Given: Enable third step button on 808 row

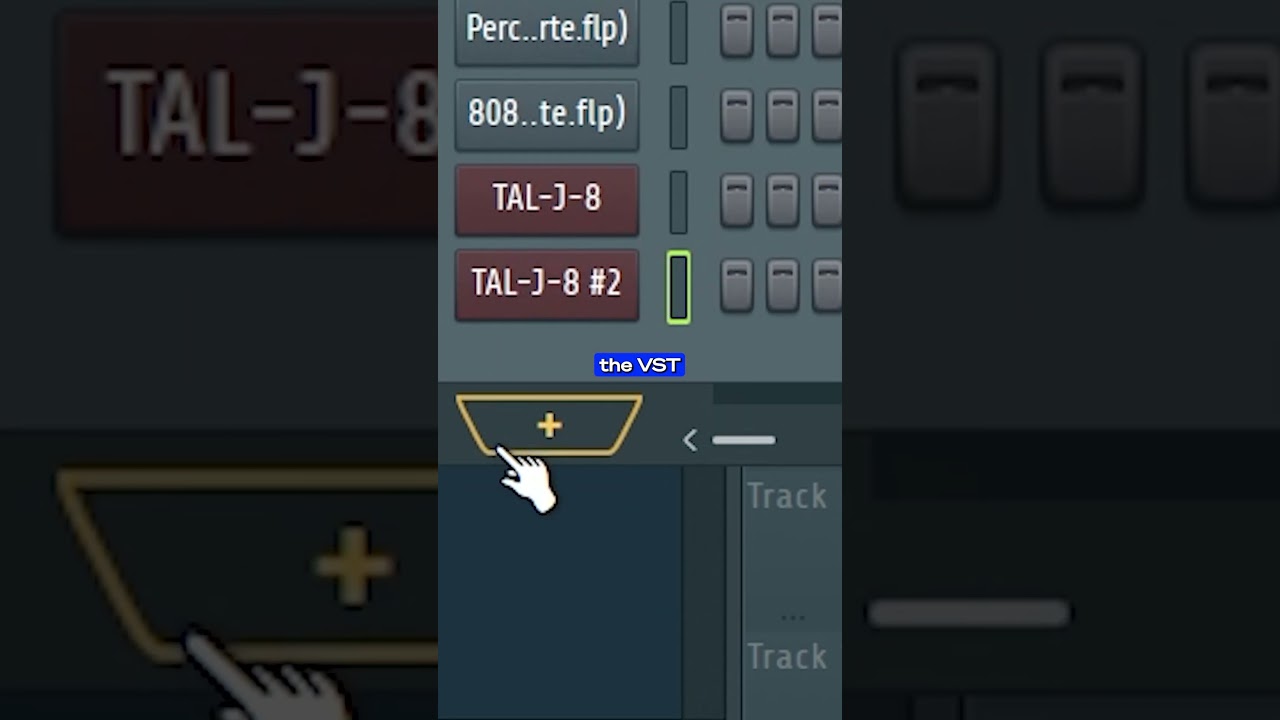Looking at the screenshot, I should 827,115.
